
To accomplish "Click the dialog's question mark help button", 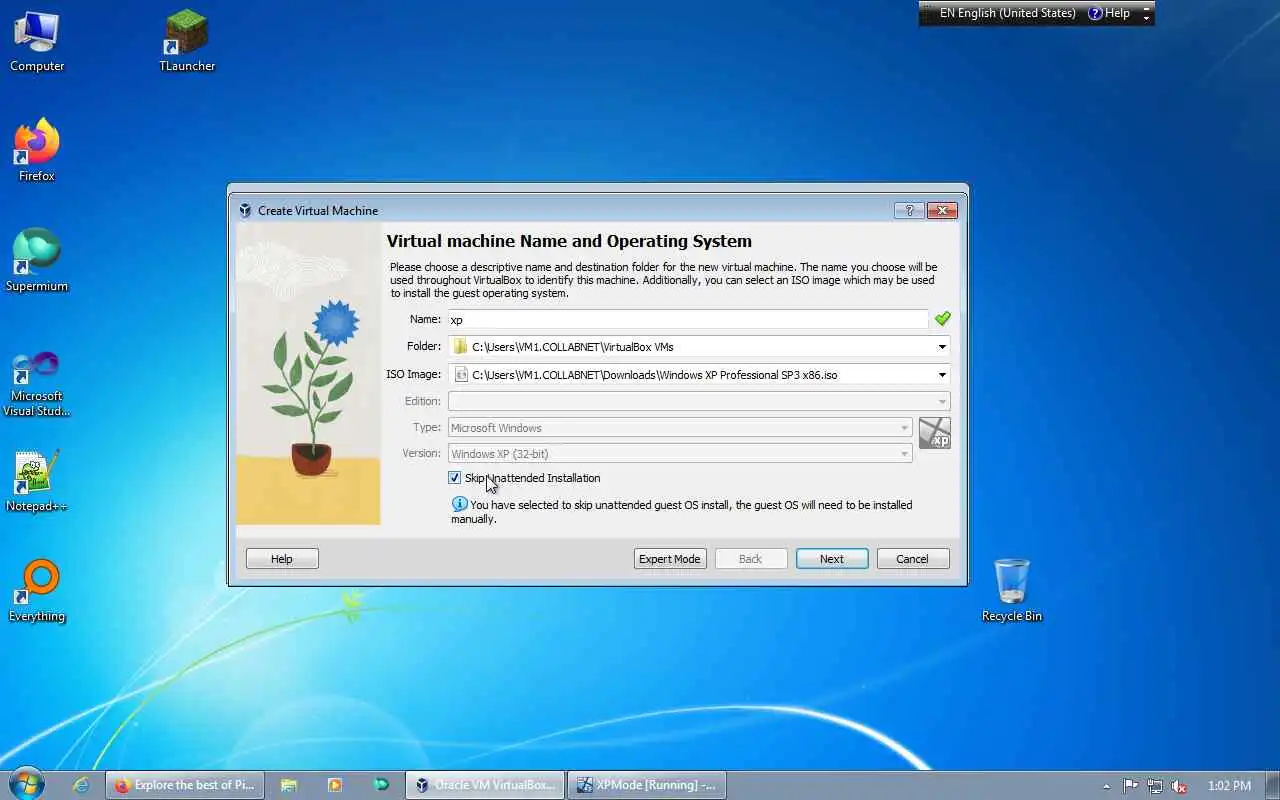I will point(909,210).
